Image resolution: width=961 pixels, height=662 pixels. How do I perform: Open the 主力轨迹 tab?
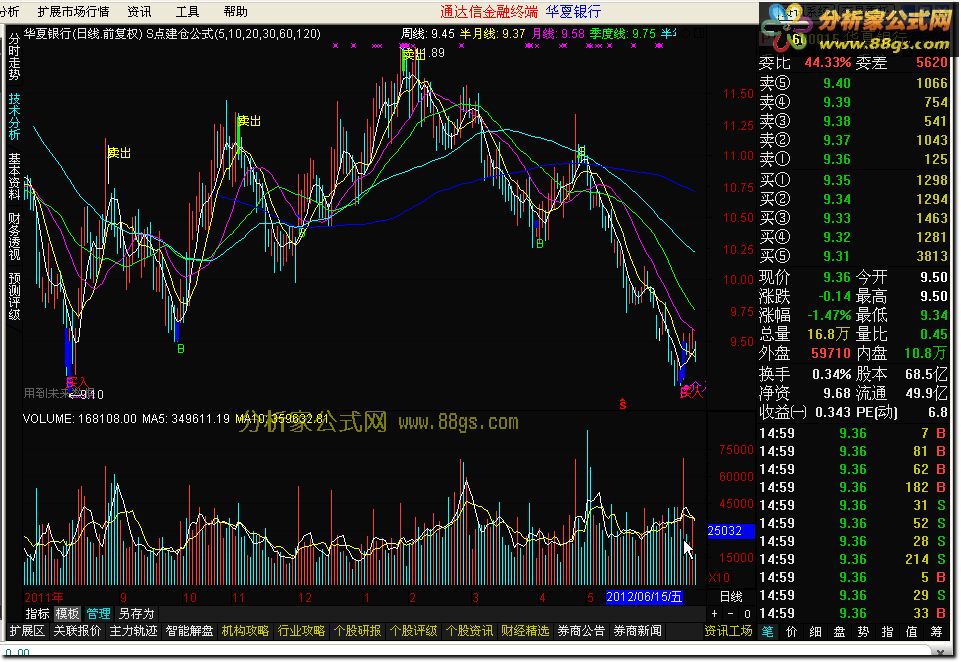(x=133, y=631)
